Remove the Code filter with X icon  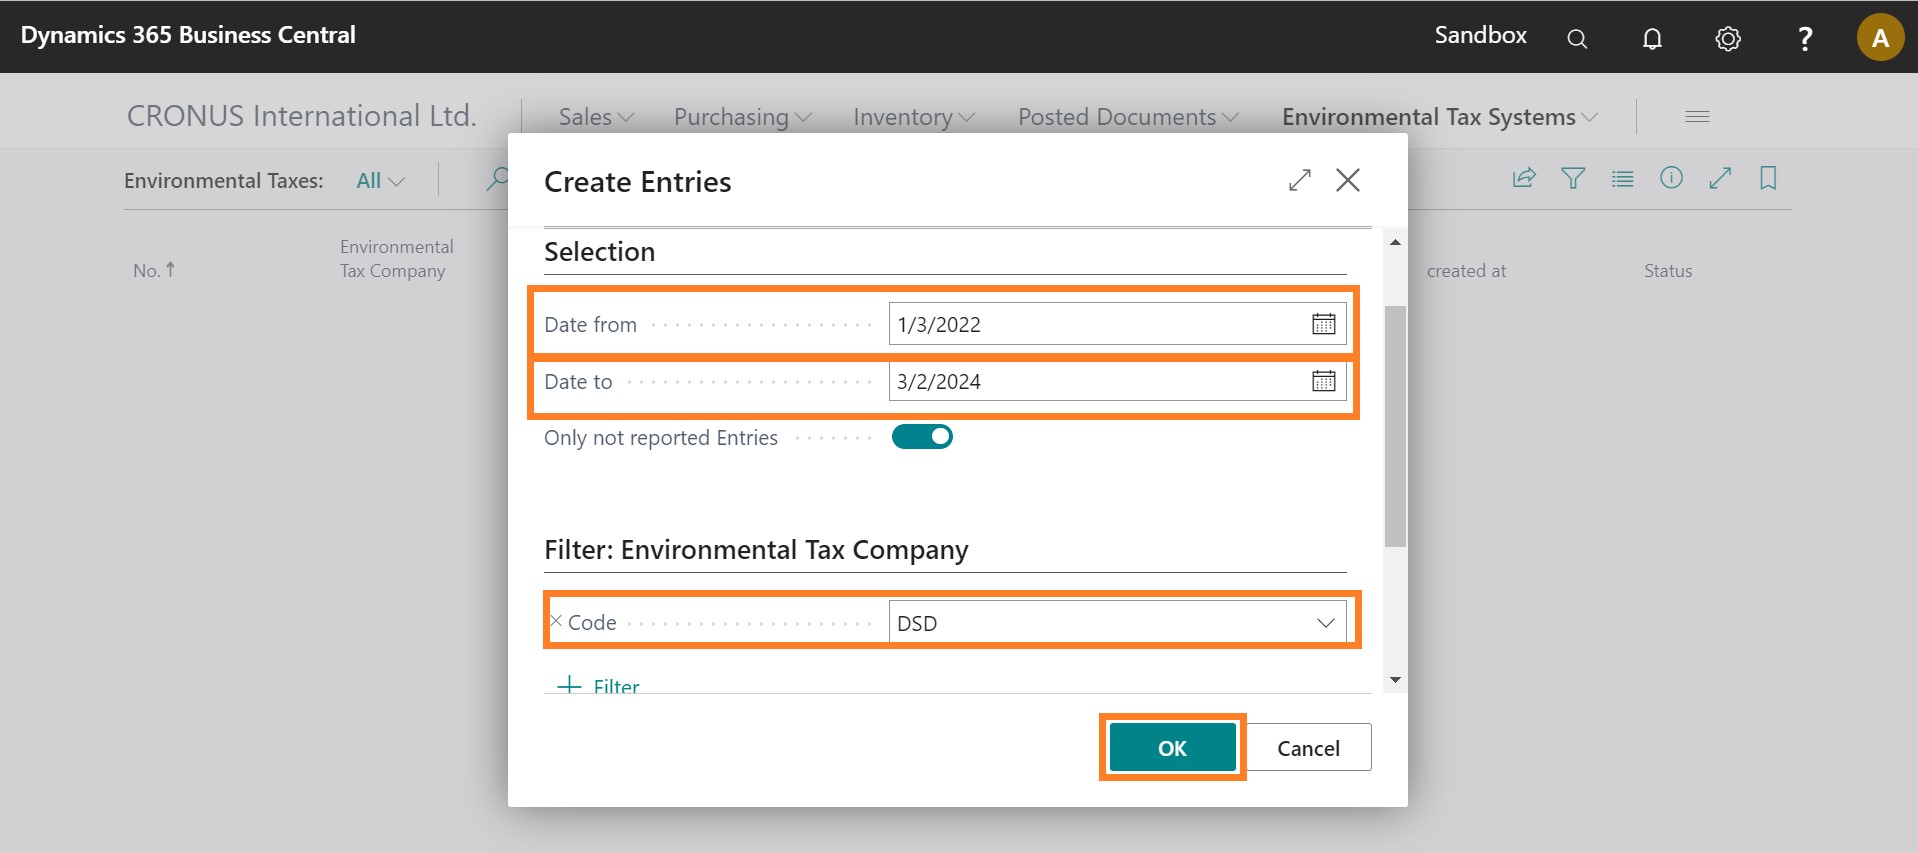tap(556, 621)
